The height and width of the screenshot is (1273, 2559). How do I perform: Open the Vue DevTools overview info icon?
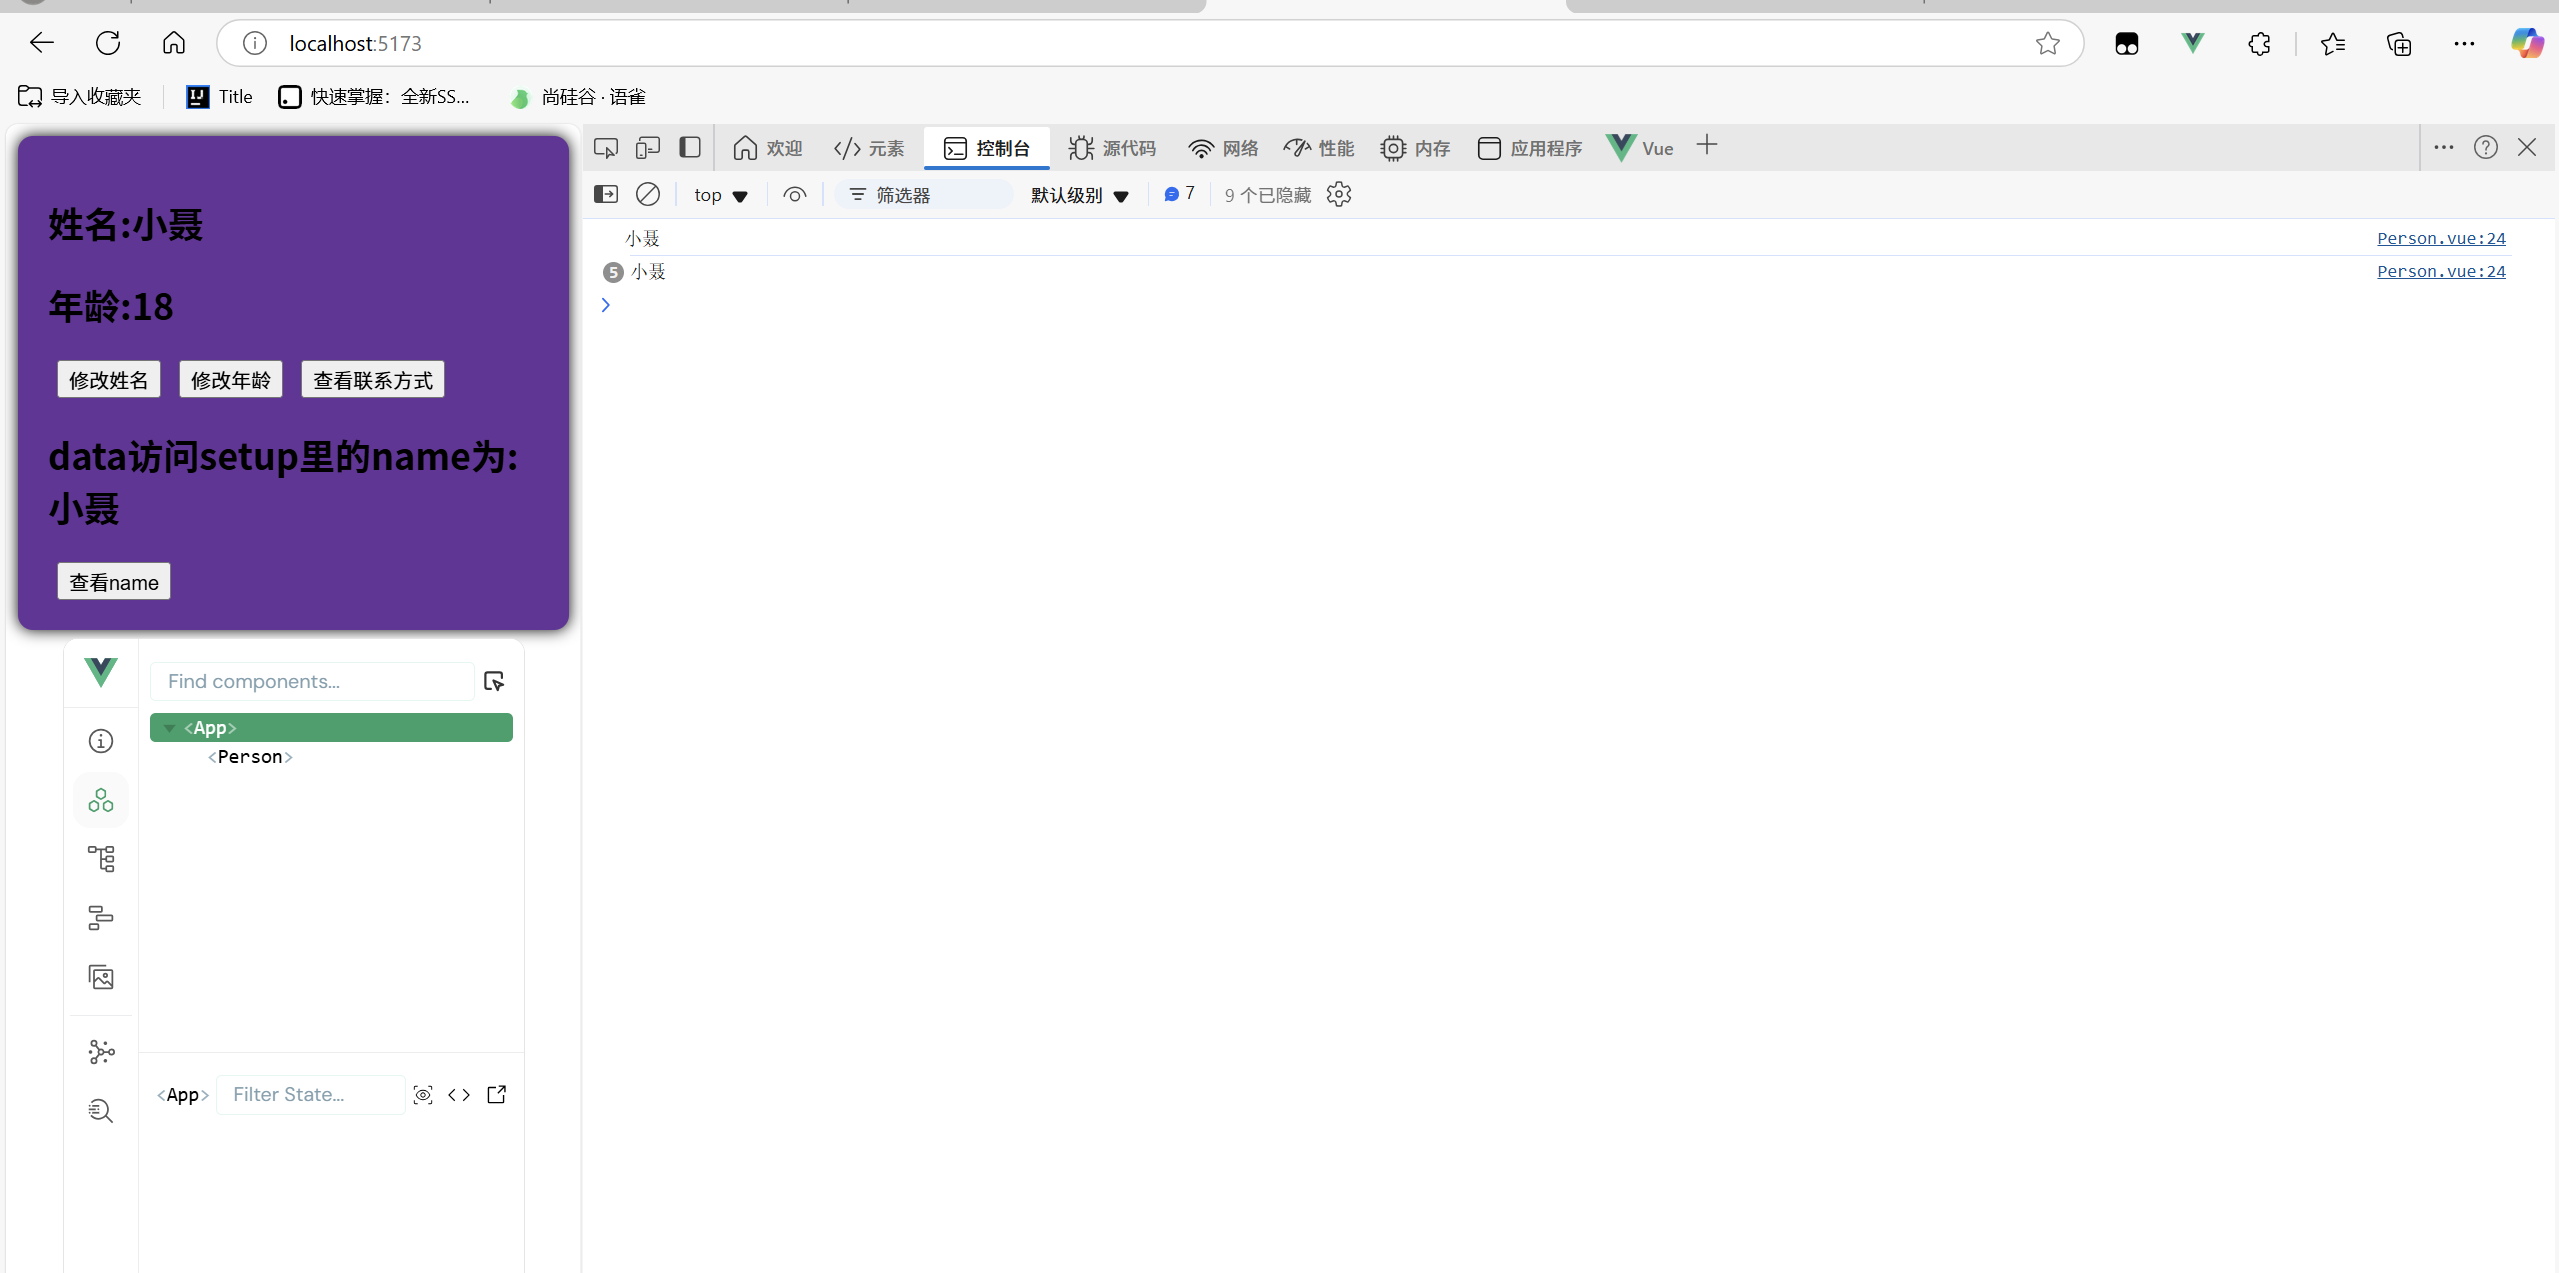pos(101,741)
